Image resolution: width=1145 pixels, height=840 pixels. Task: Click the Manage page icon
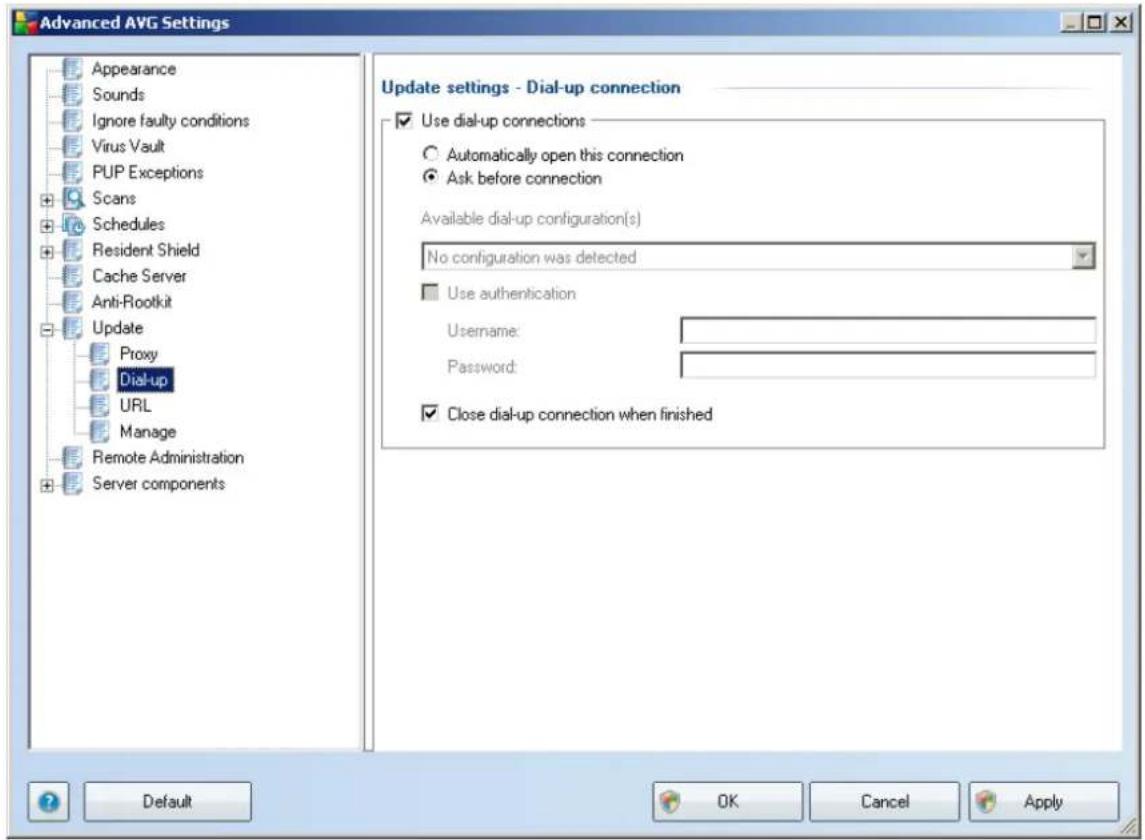coord(99,432)
